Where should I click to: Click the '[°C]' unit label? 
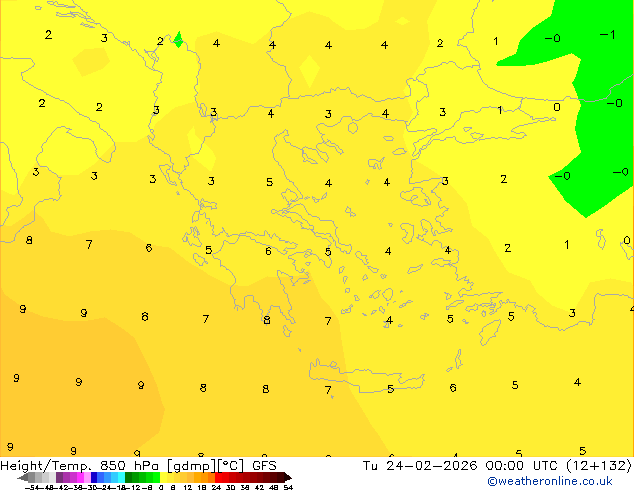231,466
